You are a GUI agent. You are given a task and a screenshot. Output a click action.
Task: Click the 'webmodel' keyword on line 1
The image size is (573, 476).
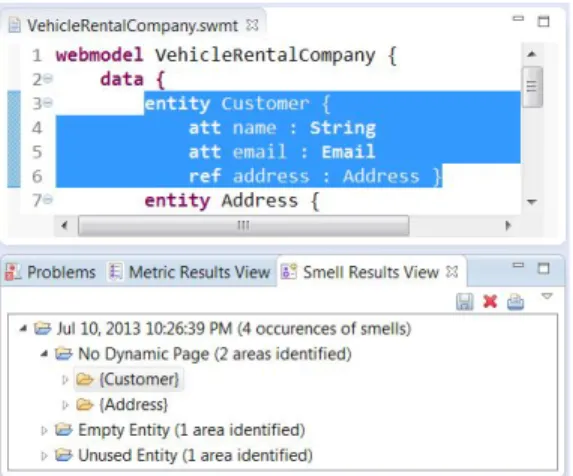tap(99, 56)
